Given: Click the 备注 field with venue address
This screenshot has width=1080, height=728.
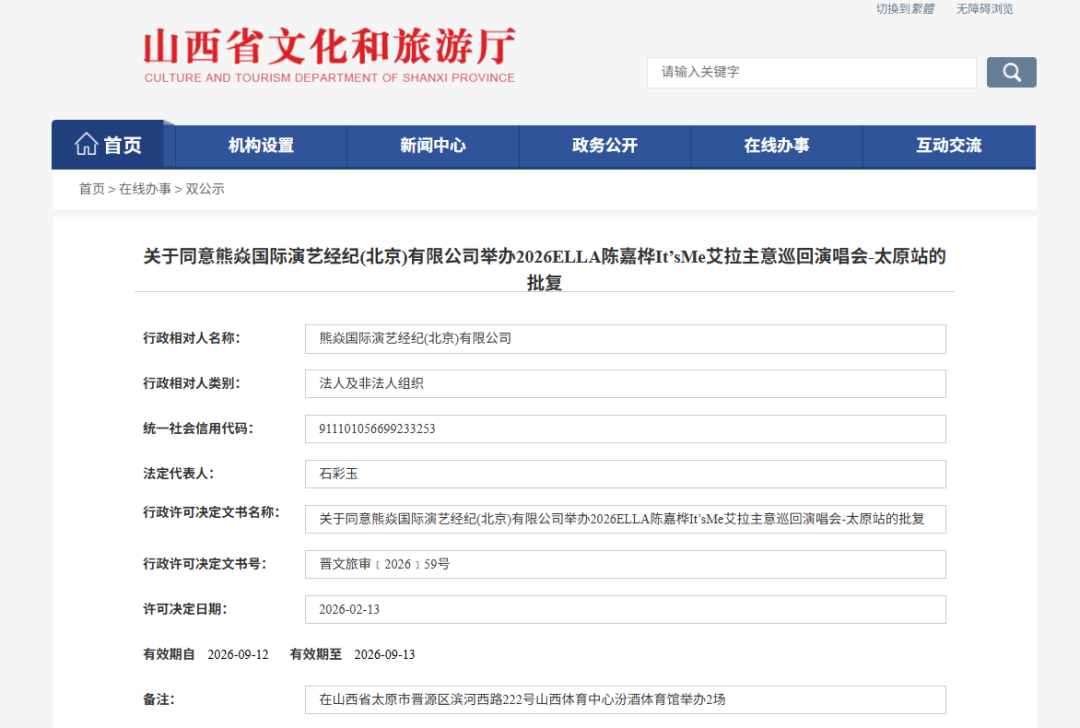Looking at the screenshot, I should 625,700.
